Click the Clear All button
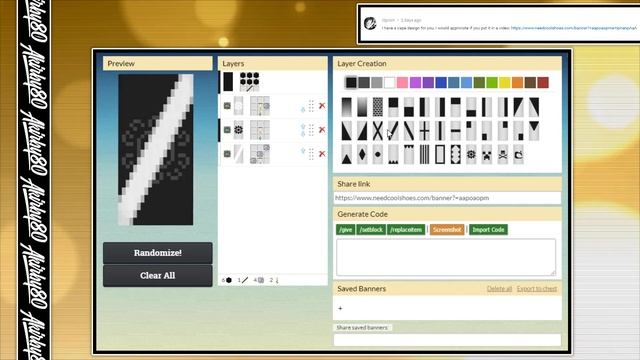 (158, 276)
